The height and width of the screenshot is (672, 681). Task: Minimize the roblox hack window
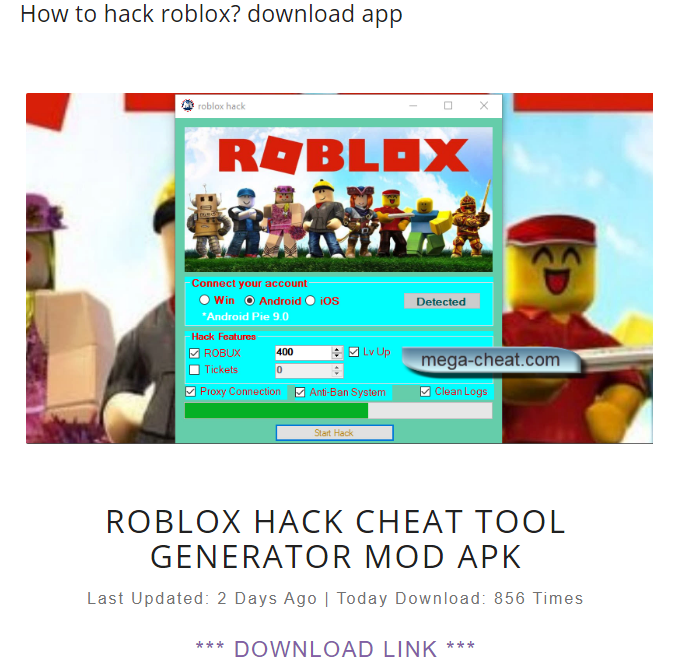click(413, 106)
